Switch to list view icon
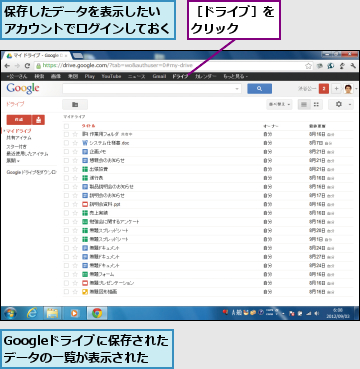This screenshot has height=369, width=360. point(304,105)
